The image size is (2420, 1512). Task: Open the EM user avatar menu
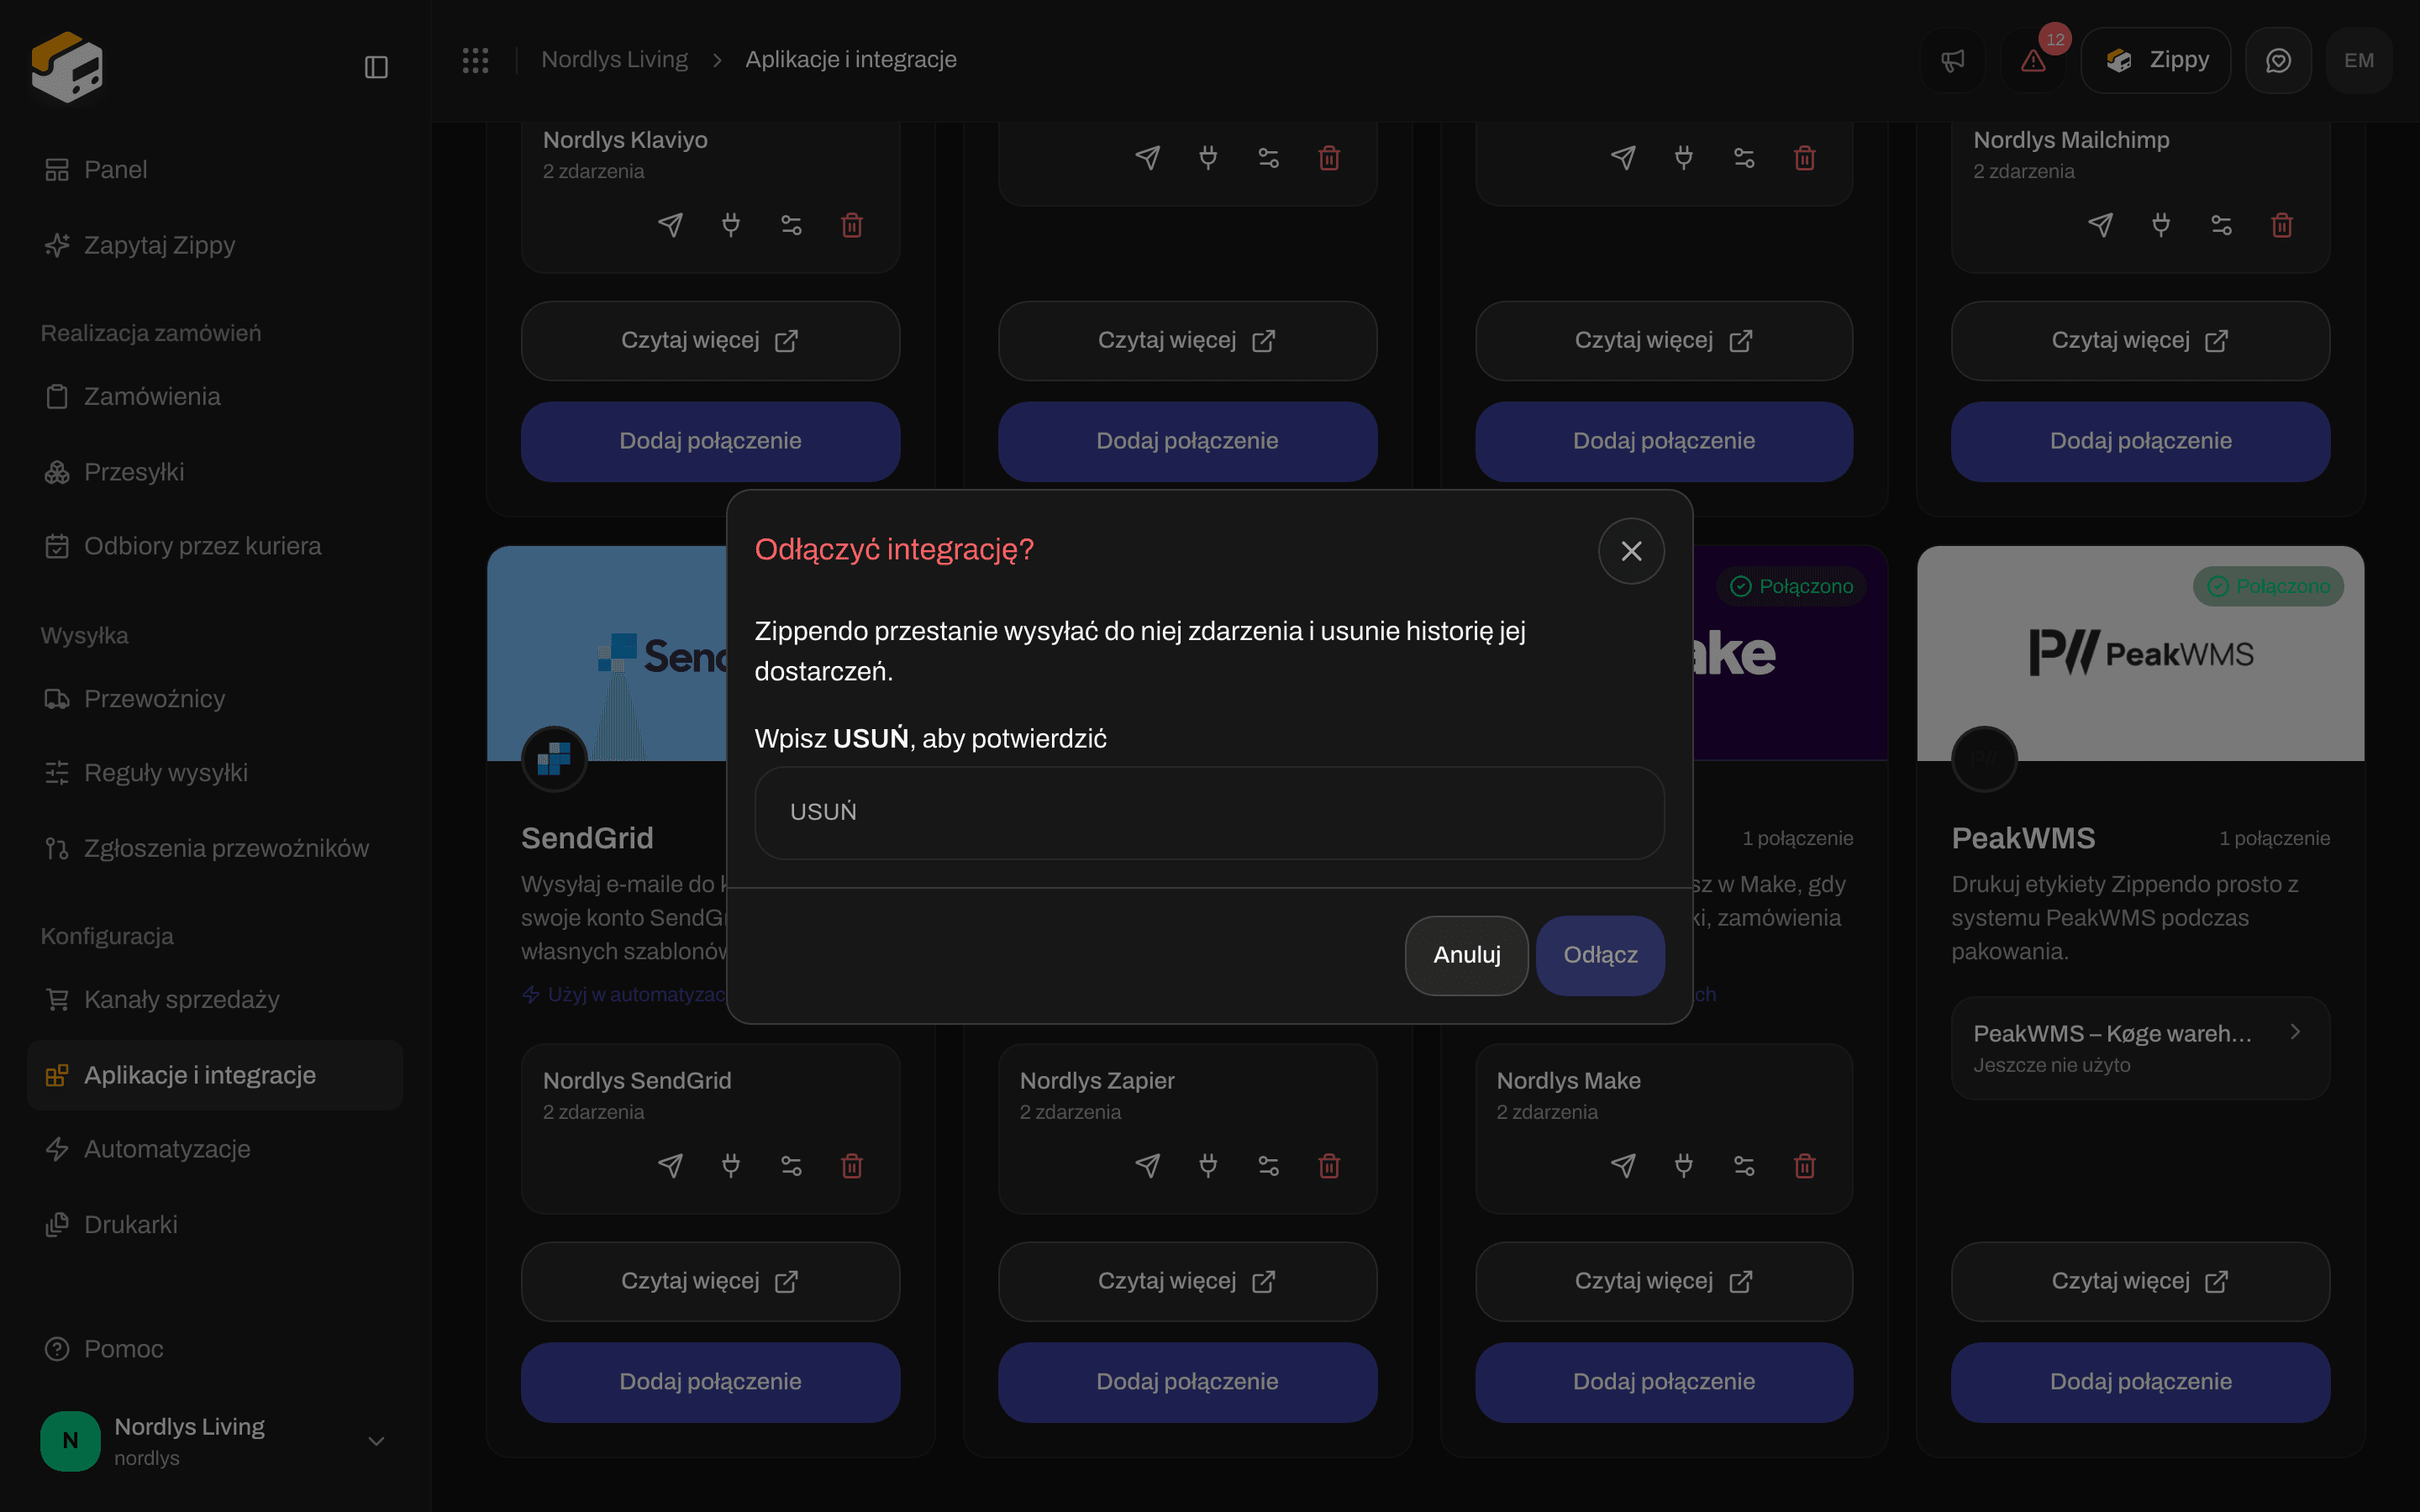[x=2359, y=61]
